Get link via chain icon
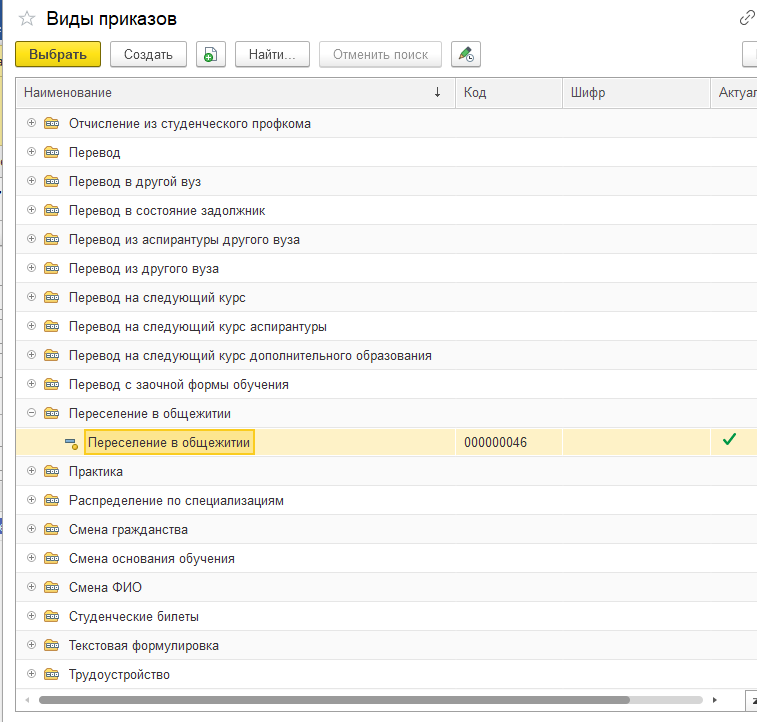Viewport: 757px width, 722px height. click(x=747, y=18)
